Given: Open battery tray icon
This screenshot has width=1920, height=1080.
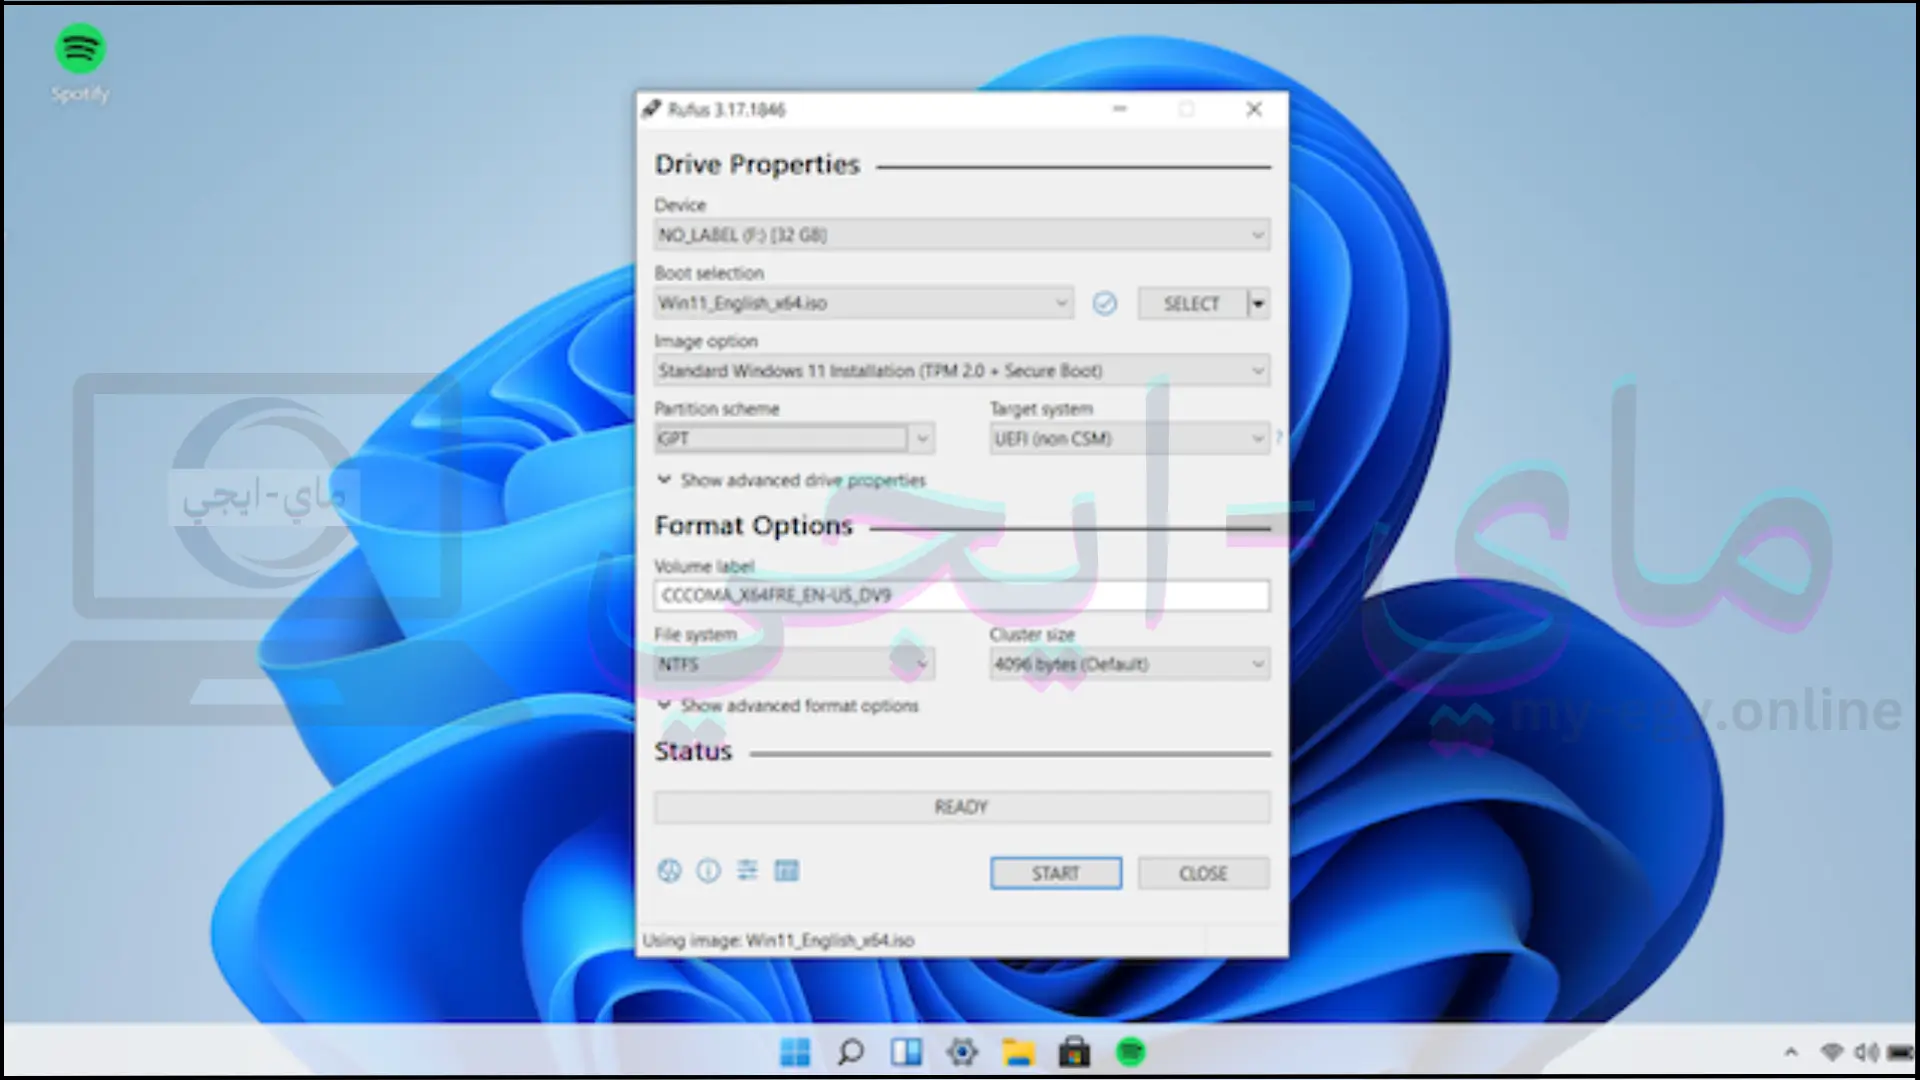Looking at the screenshot, I should [1900, 1052].
